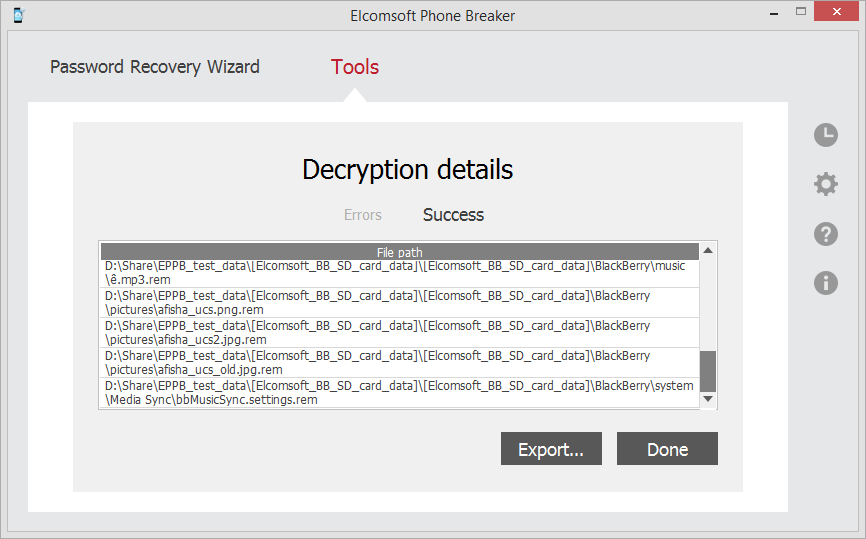Select the ê.mp3.rem file row

pos(399,273)
